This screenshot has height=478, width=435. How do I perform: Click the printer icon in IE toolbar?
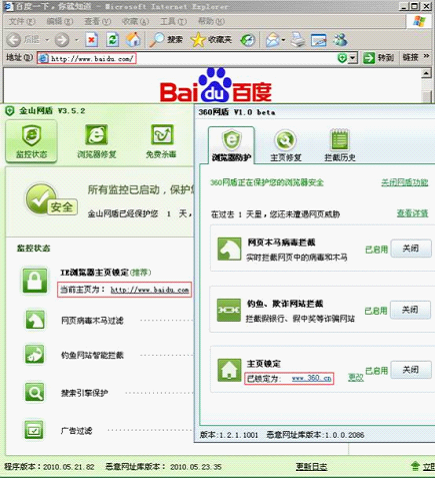pyautogui.click(x=297, y=40)
